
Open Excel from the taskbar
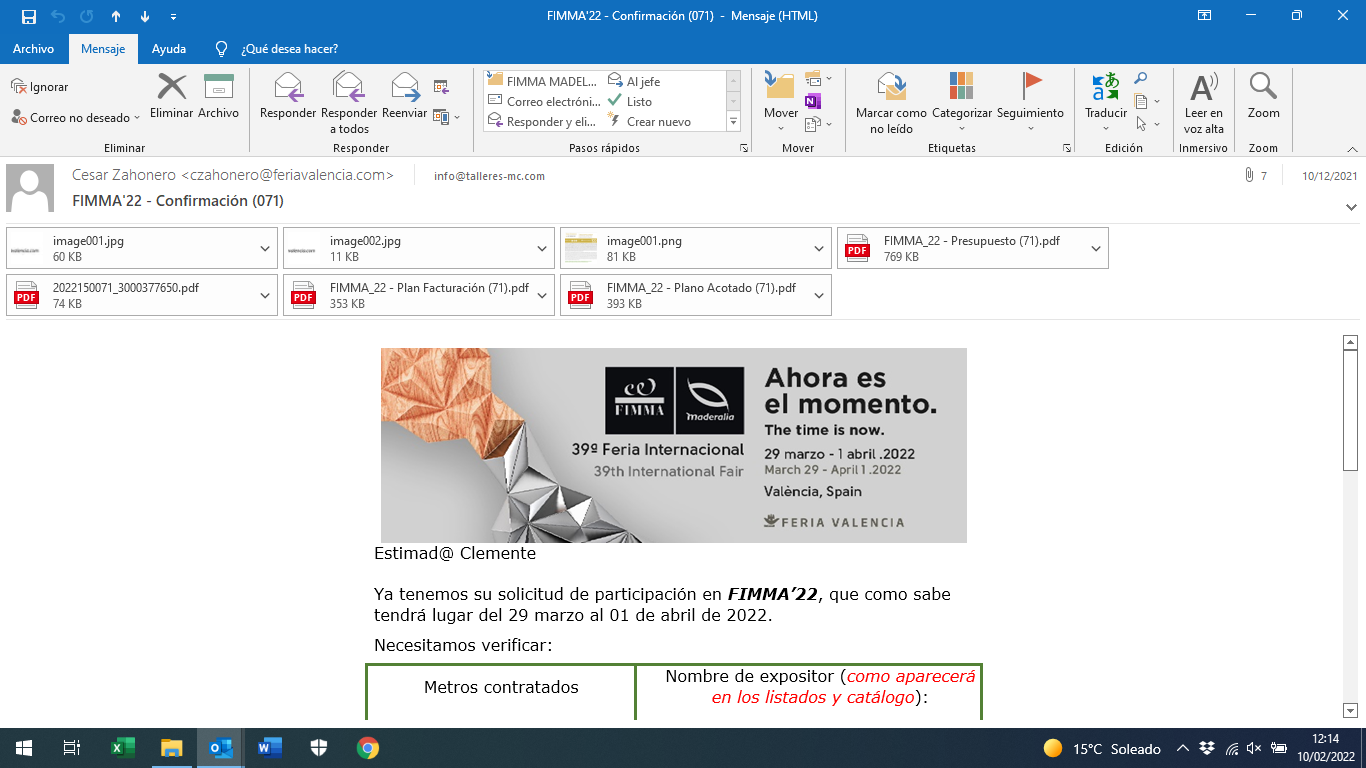[x=122, y=748]
